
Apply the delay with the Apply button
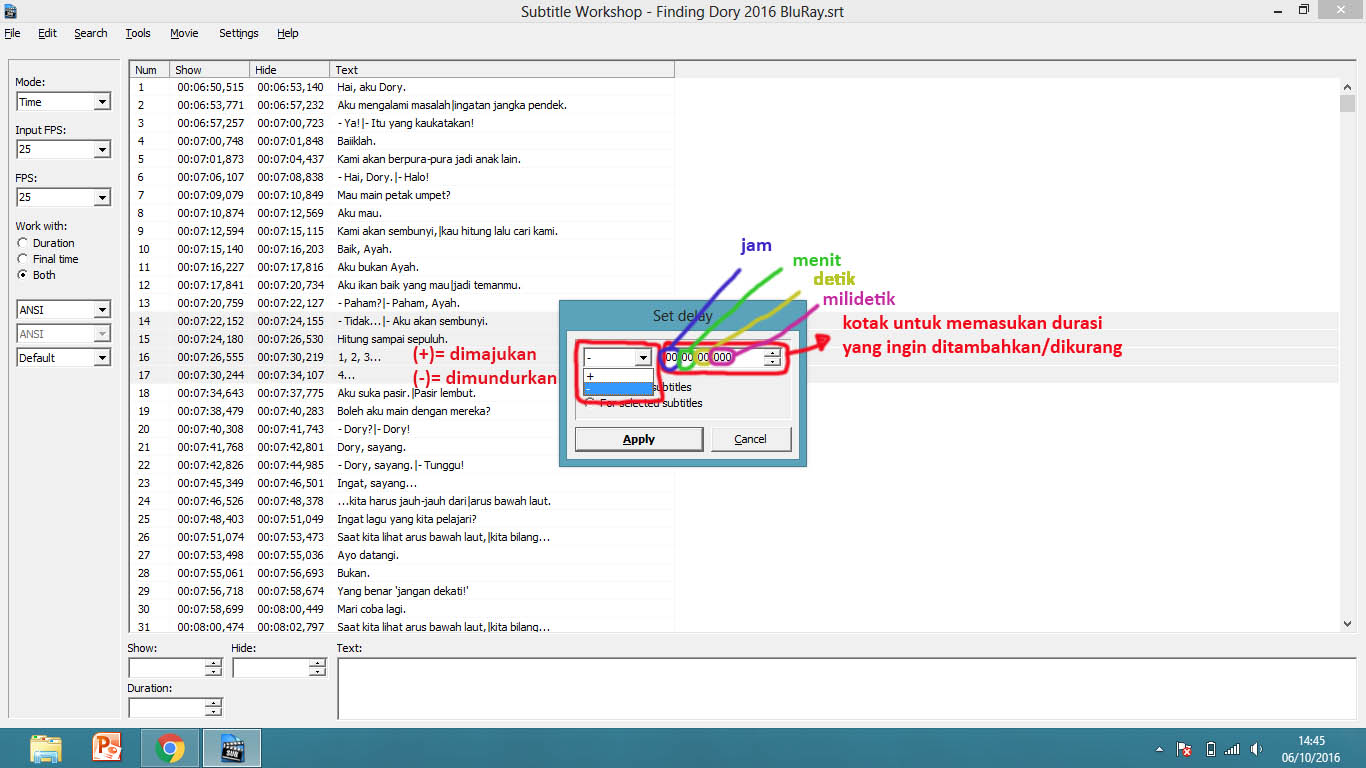pyautogui.click(x=639, y=439)
